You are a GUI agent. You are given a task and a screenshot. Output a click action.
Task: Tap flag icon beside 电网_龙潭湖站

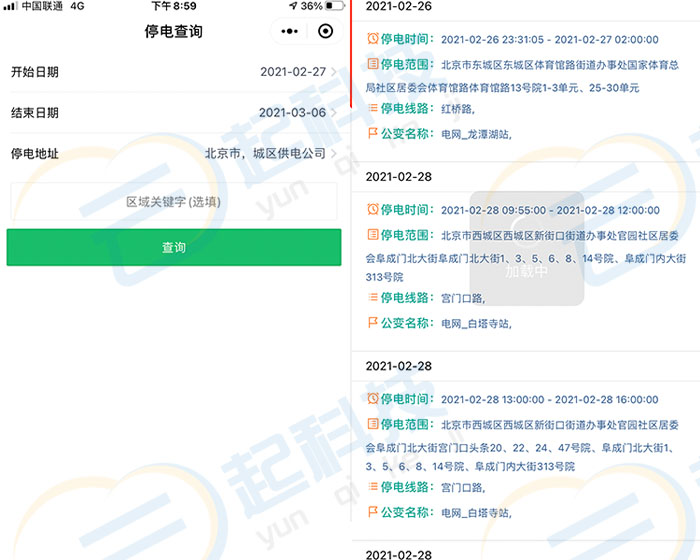coord(373,133)
